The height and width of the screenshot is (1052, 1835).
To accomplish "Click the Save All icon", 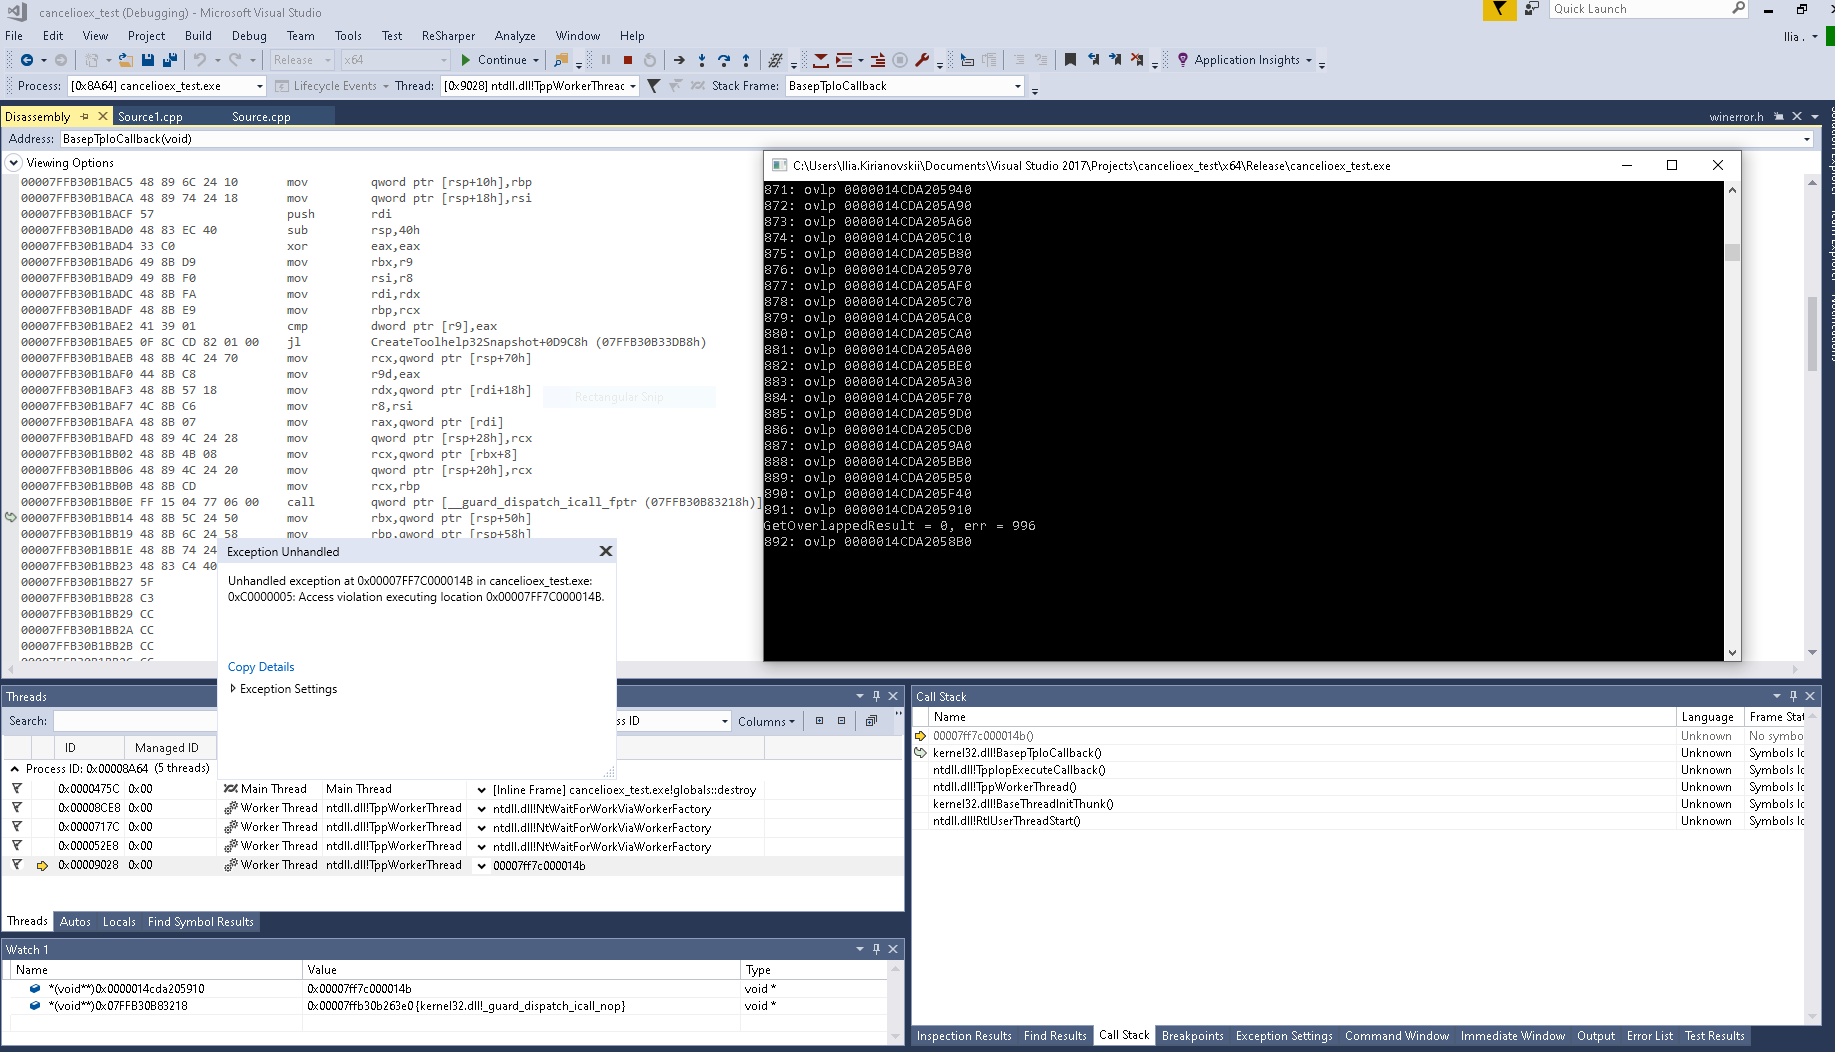I will tap(169, 60).
